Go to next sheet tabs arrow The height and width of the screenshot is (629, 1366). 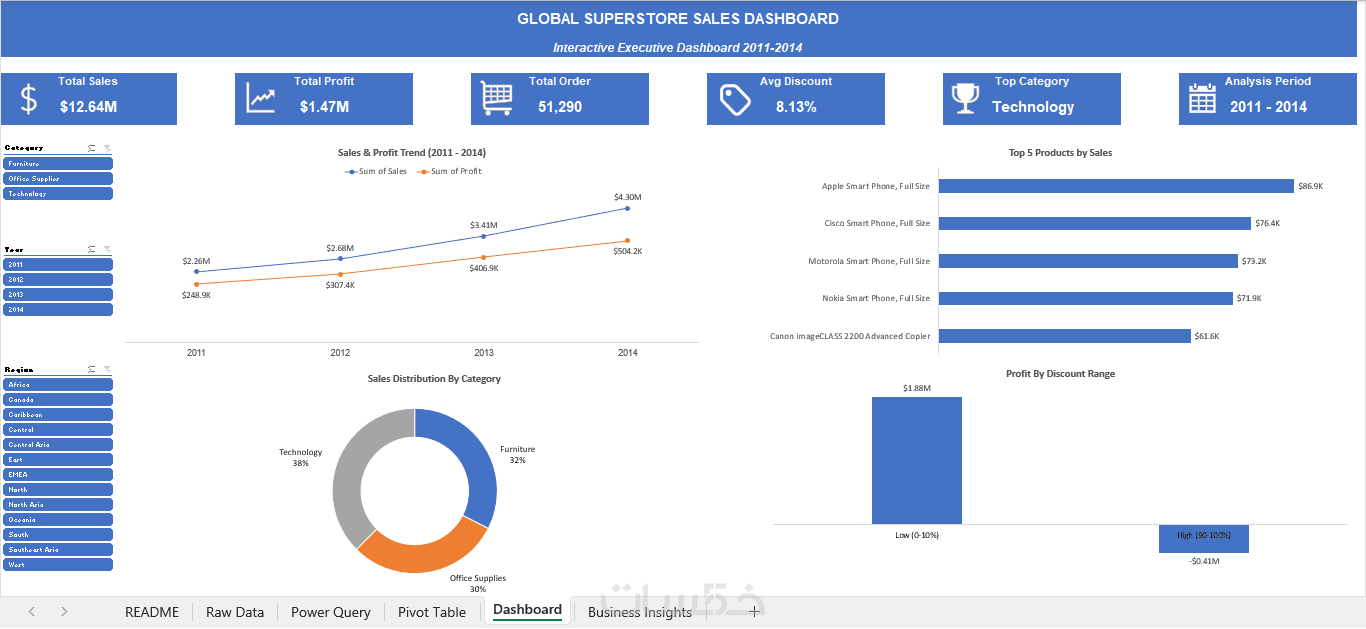point(64,611)
